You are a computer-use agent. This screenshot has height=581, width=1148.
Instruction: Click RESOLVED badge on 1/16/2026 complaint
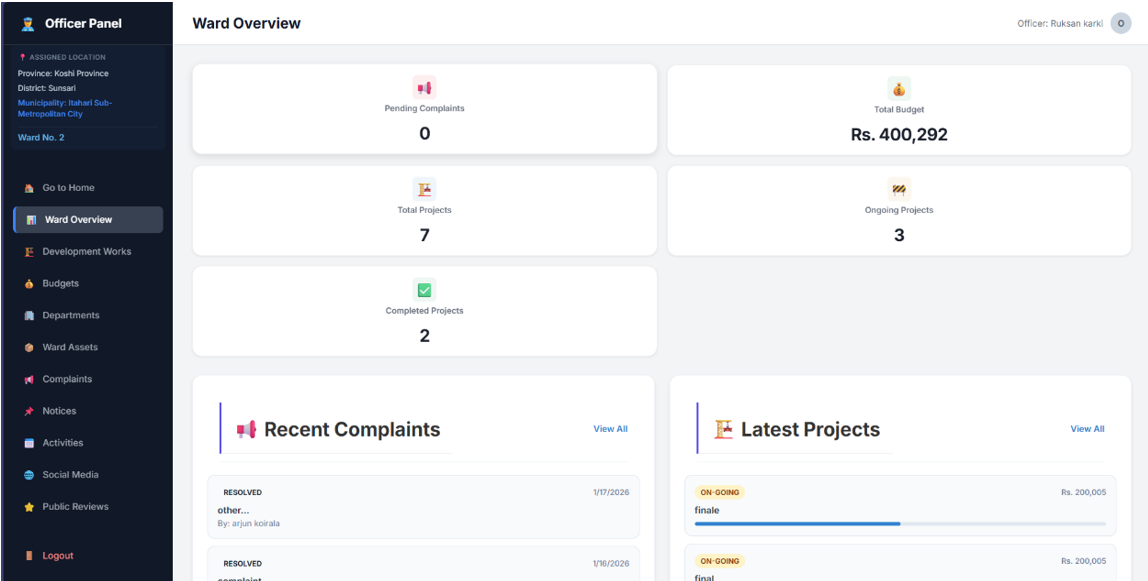[242, 564]
